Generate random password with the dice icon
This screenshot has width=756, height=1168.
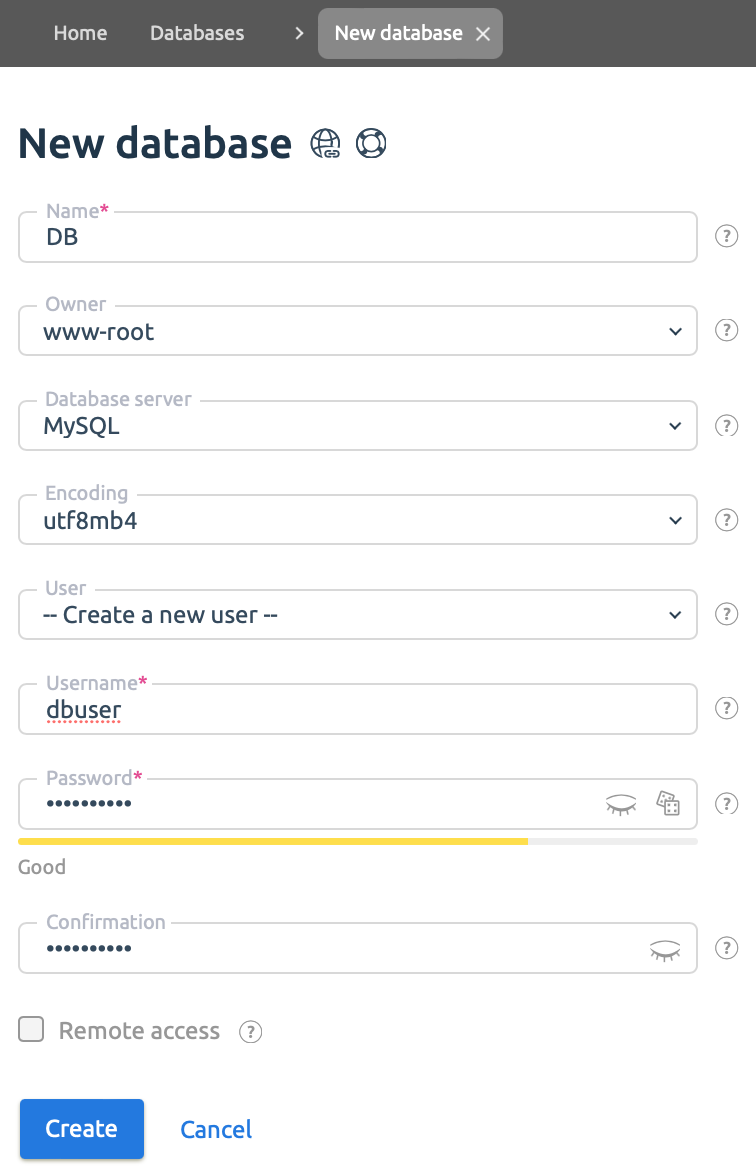tap(668, 803)
